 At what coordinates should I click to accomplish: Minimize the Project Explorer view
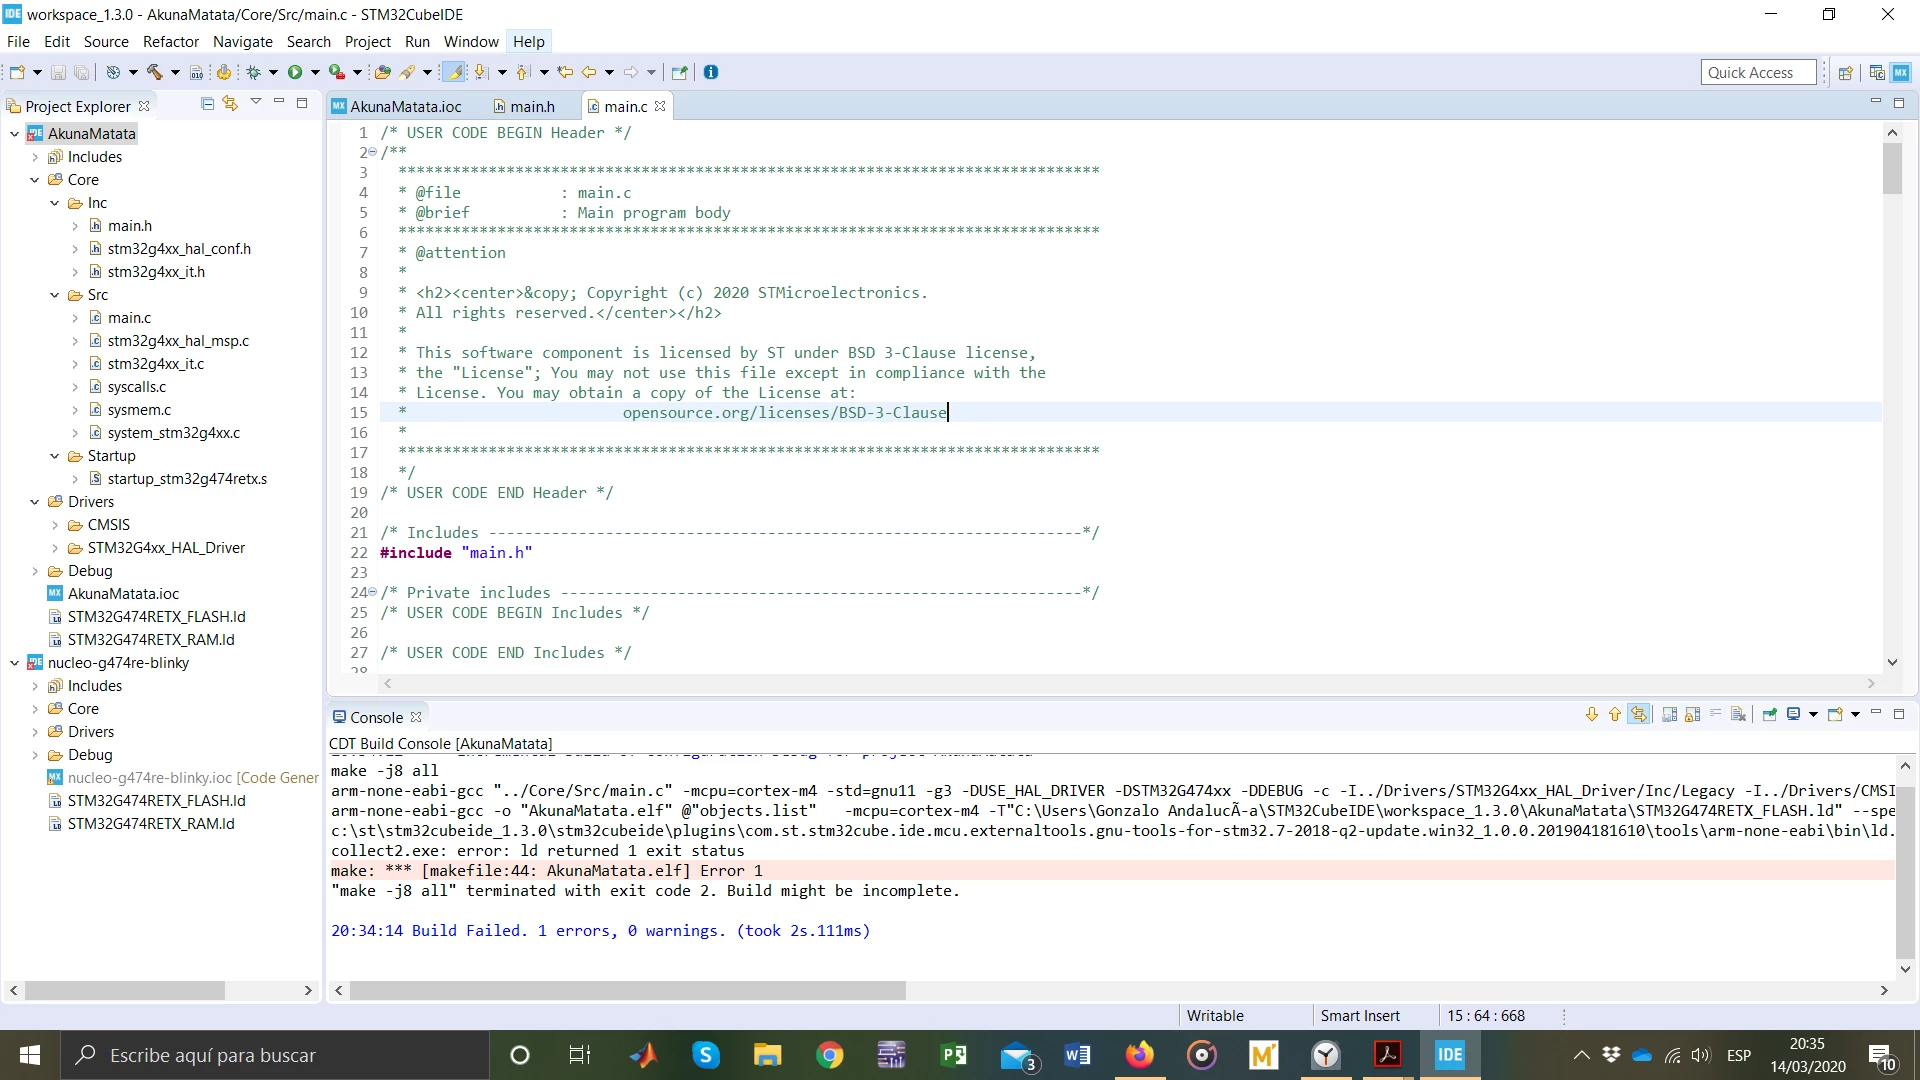tap(279, 102)
